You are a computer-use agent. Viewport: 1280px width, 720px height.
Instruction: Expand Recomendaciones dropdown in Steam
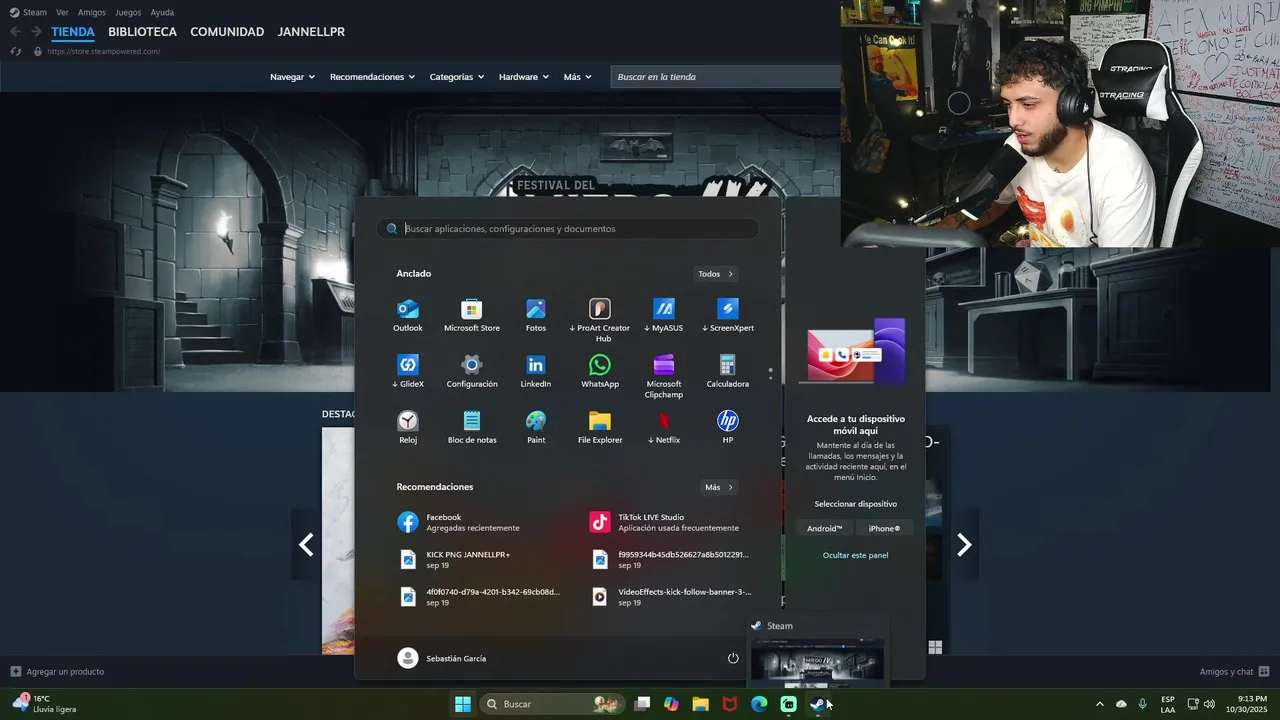(373, 77)
